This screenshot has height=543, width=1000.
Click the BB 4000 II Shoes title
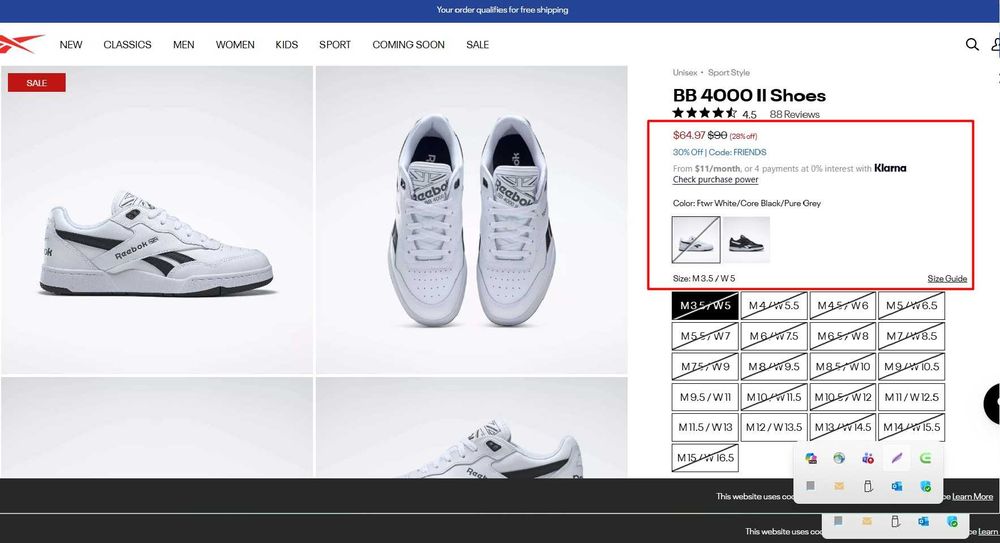749,95
